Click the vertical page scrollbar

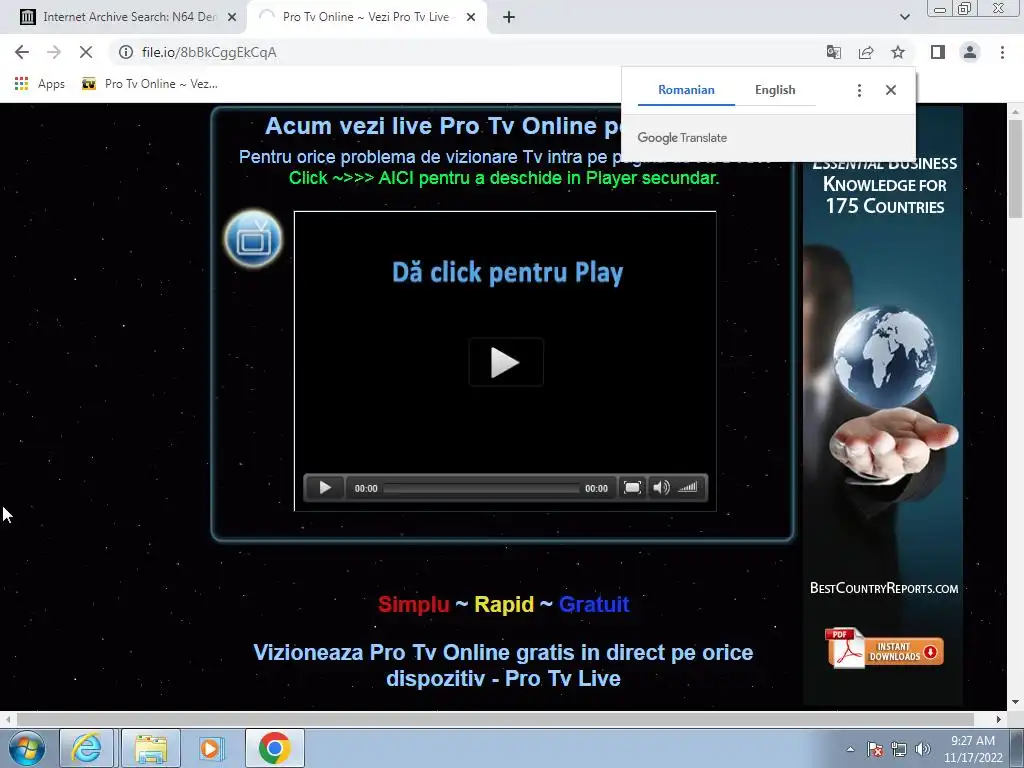[1015, 170]
